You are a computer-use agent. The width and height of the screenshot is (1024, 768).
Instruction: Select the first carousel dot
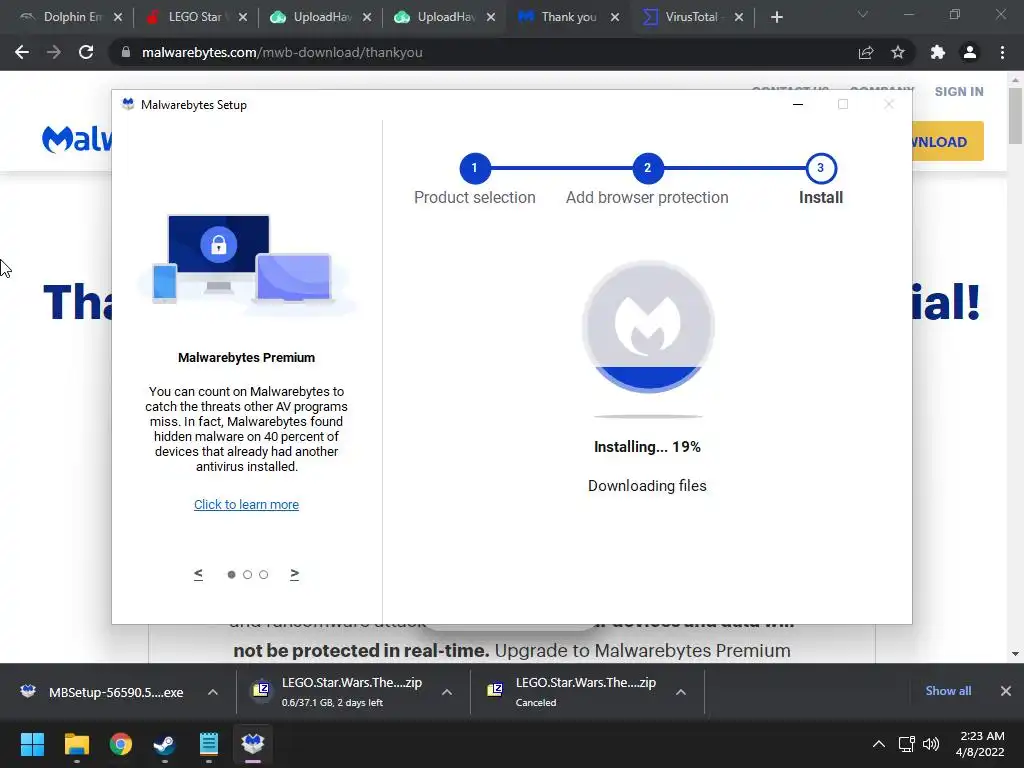tap(231, 575)
